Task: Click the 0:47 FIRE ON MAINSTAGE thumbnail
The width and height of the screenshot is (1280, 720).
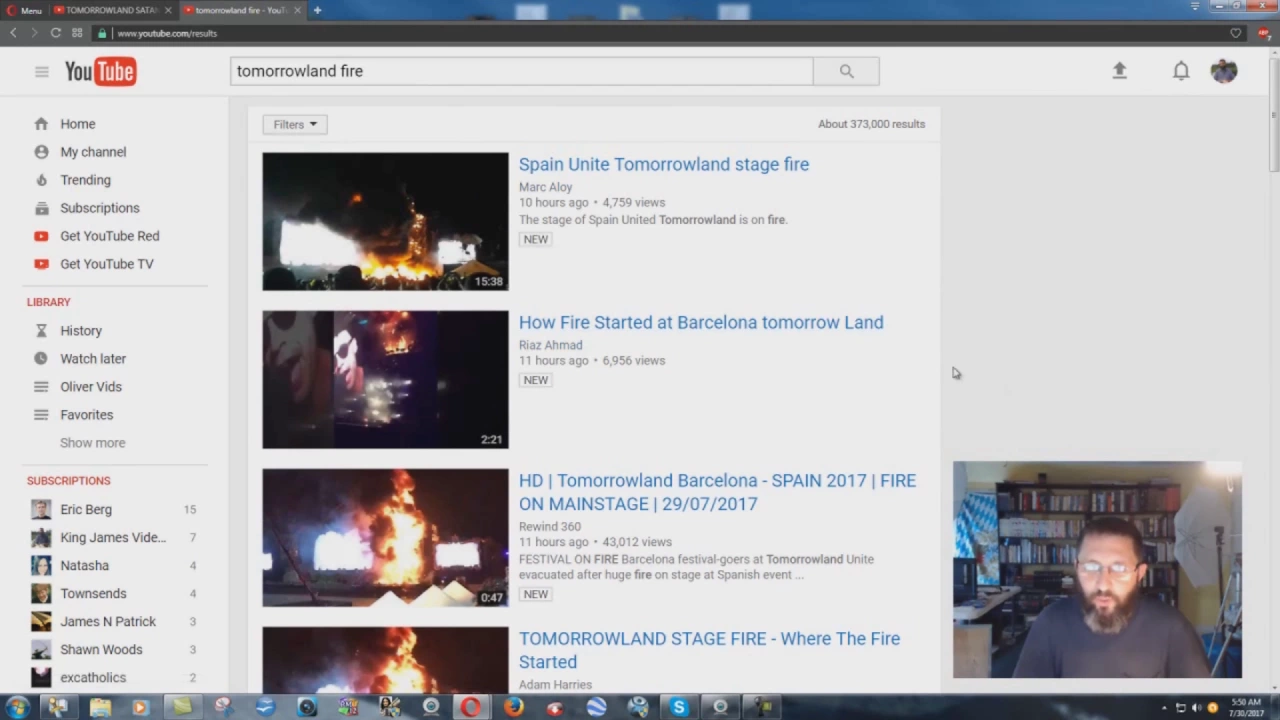Action: pyautogui.click(x=385, y=537)
